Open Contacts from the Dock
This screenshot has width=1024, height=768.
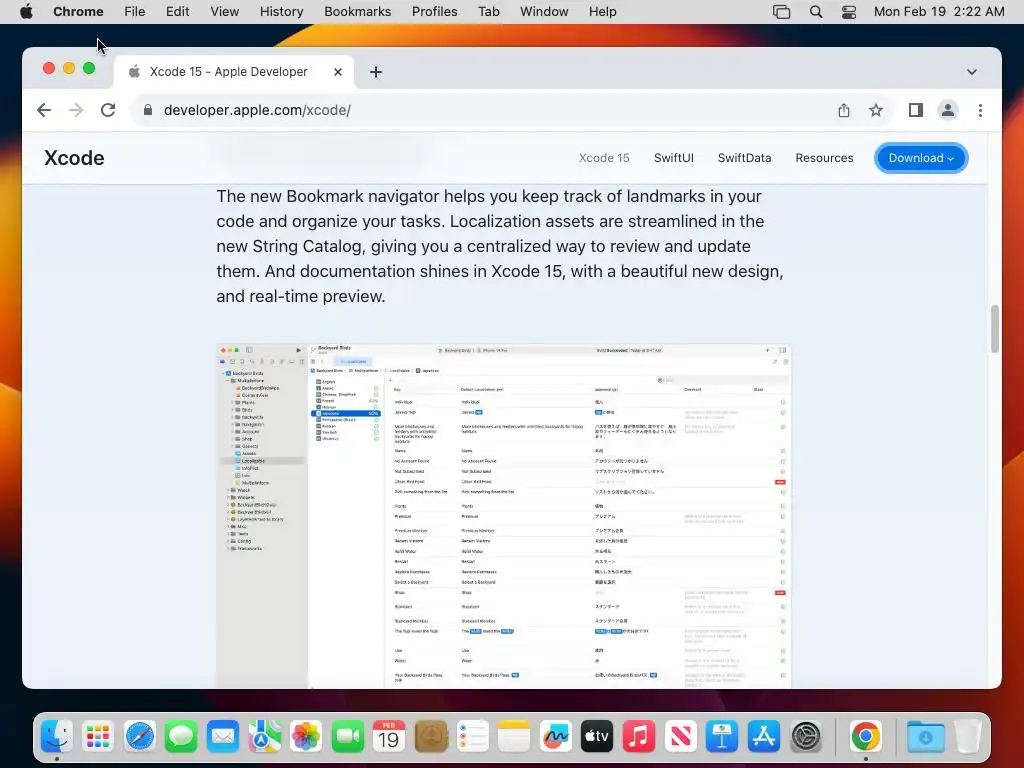point(431,737)
